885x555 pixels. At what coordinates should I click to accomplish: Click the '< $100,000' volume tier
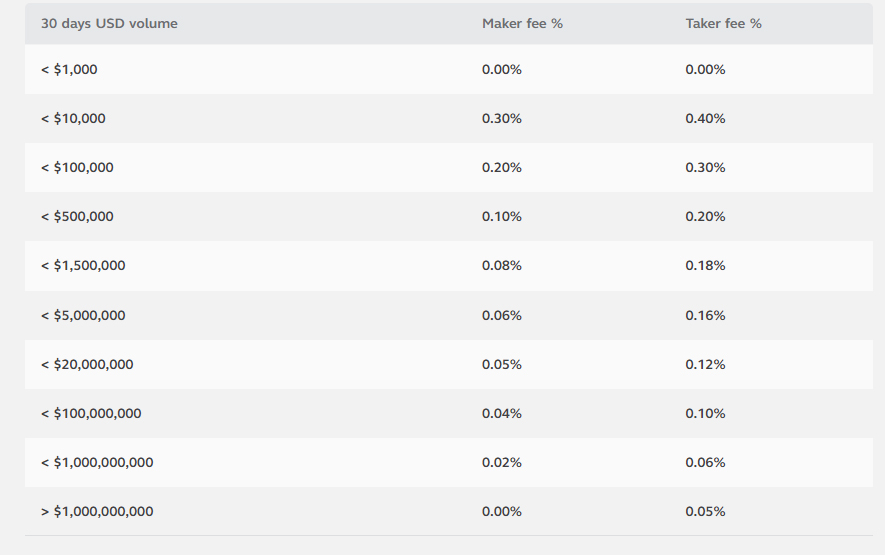[x=77, y=168]
